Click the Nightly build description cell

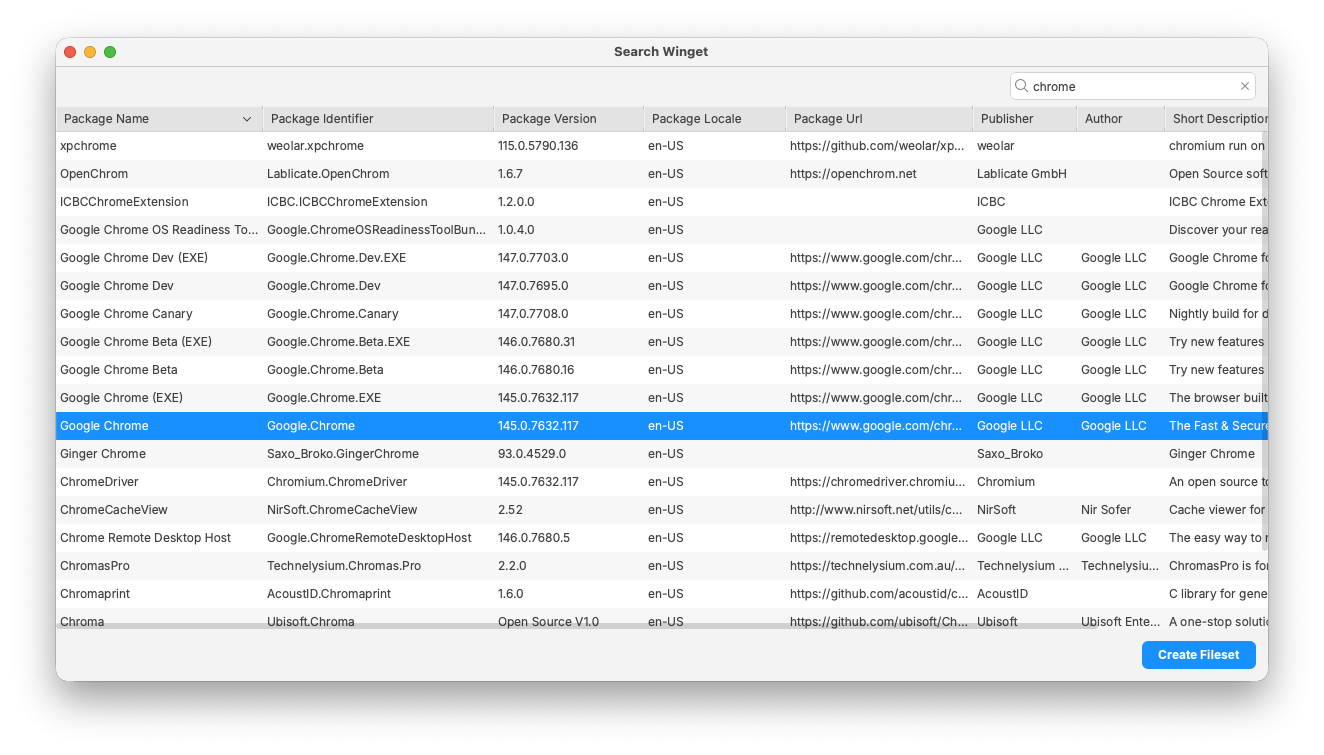pos(1216,314)
